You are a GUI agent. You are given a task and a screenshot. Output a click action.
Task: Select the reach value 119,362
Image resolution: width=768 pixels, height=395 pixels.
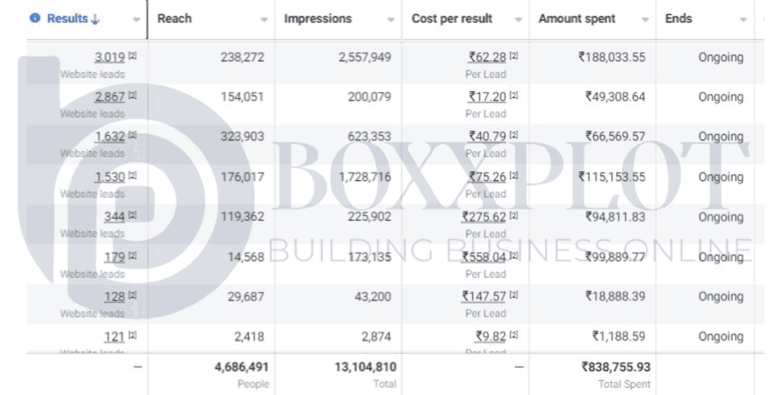(242, 217)
